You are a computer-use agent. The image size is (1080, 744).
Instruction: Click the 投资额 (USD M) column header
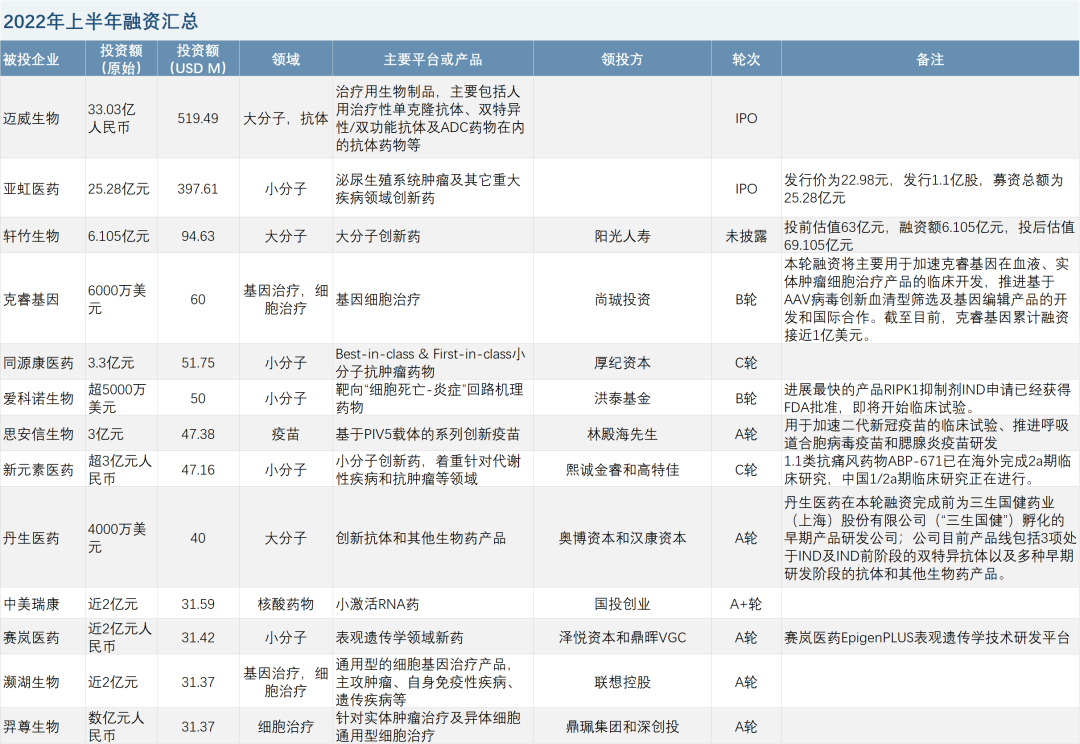[198, 60]
